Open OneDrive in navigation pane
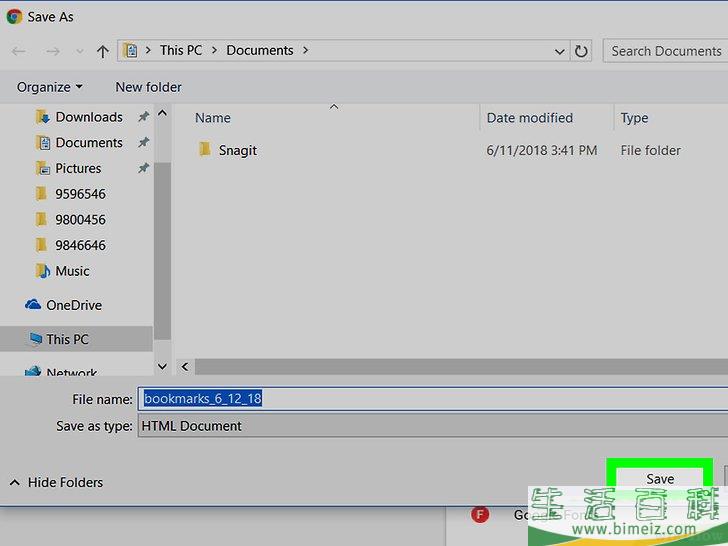 tap(73, 305)
